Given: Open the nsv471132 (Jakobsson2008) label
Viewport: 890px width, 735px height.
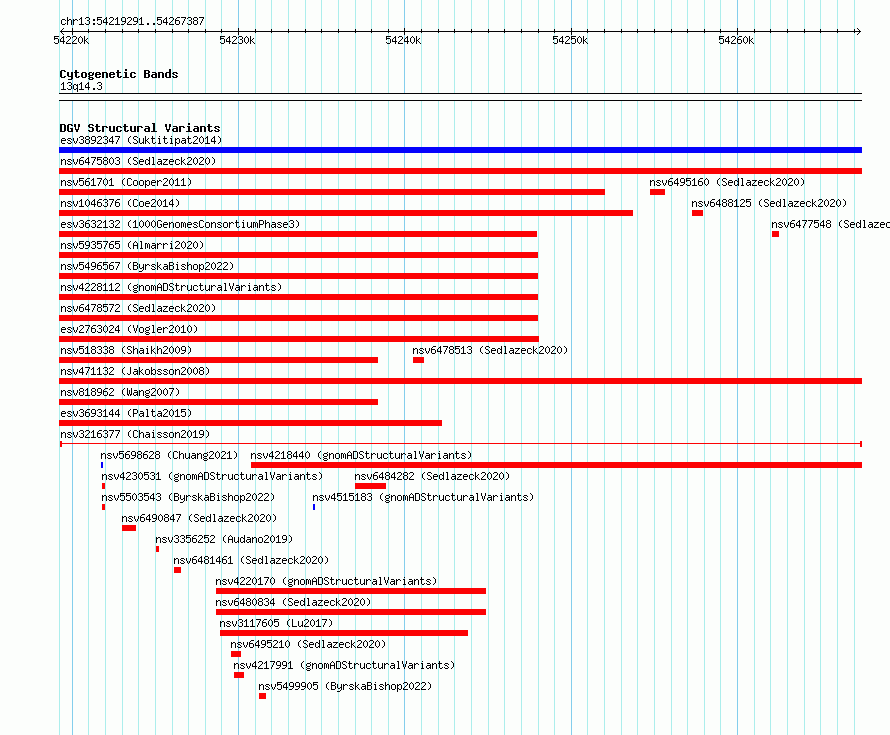Looking at the screenshot, I should (135, 371).
